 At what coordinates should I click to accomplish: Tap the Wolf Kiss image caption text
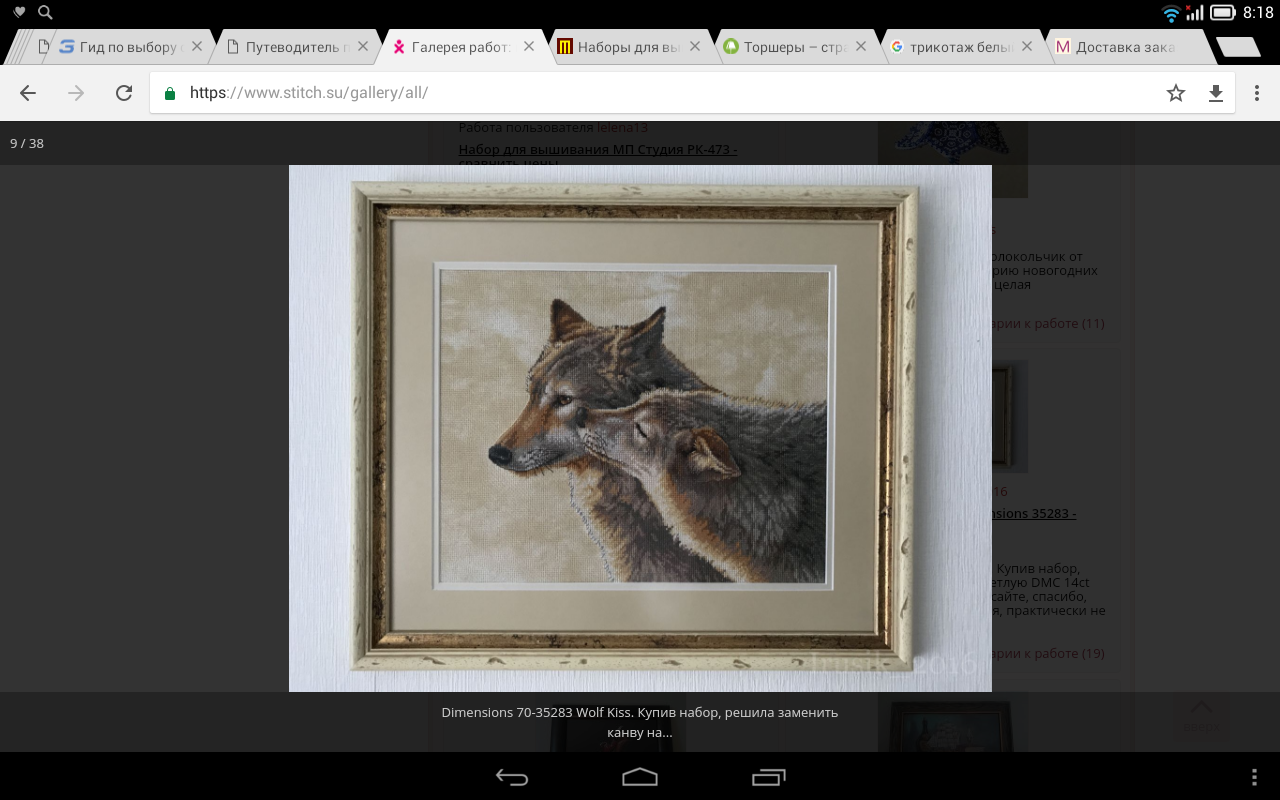tap(640, 722)
